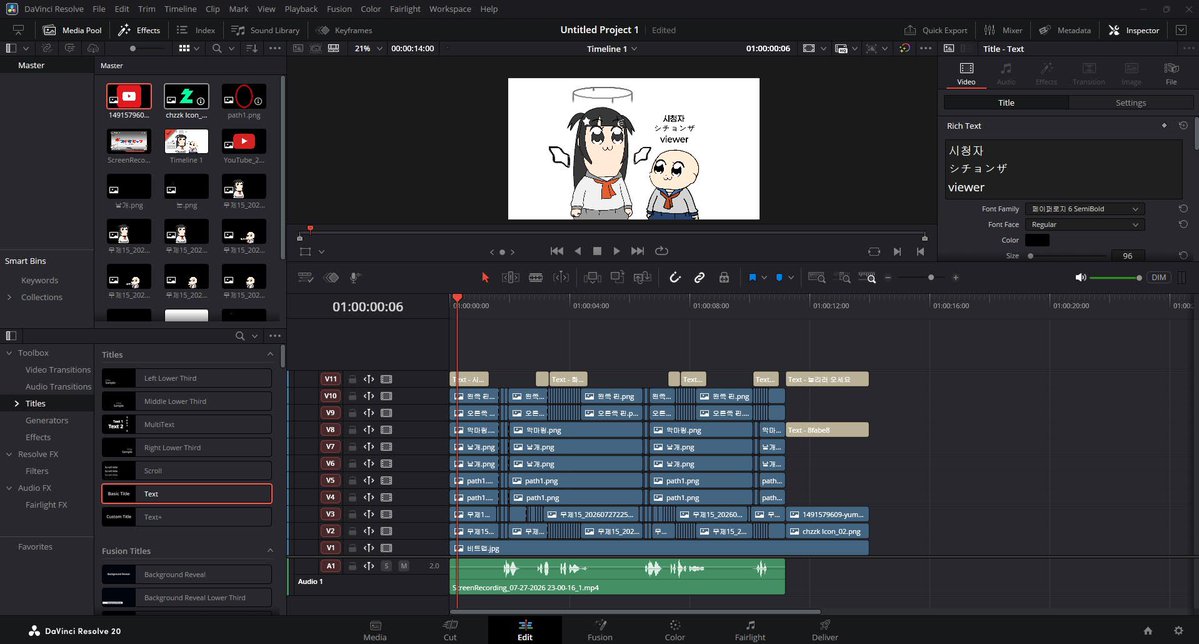
Task: Toggle loop playback icon
Action: point(661,251)
